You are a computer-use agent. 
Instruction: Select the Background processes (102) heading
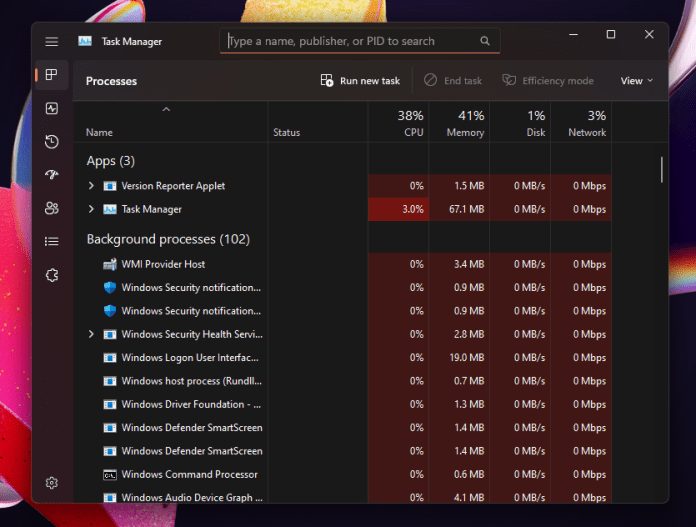click(x=168, y=239)
